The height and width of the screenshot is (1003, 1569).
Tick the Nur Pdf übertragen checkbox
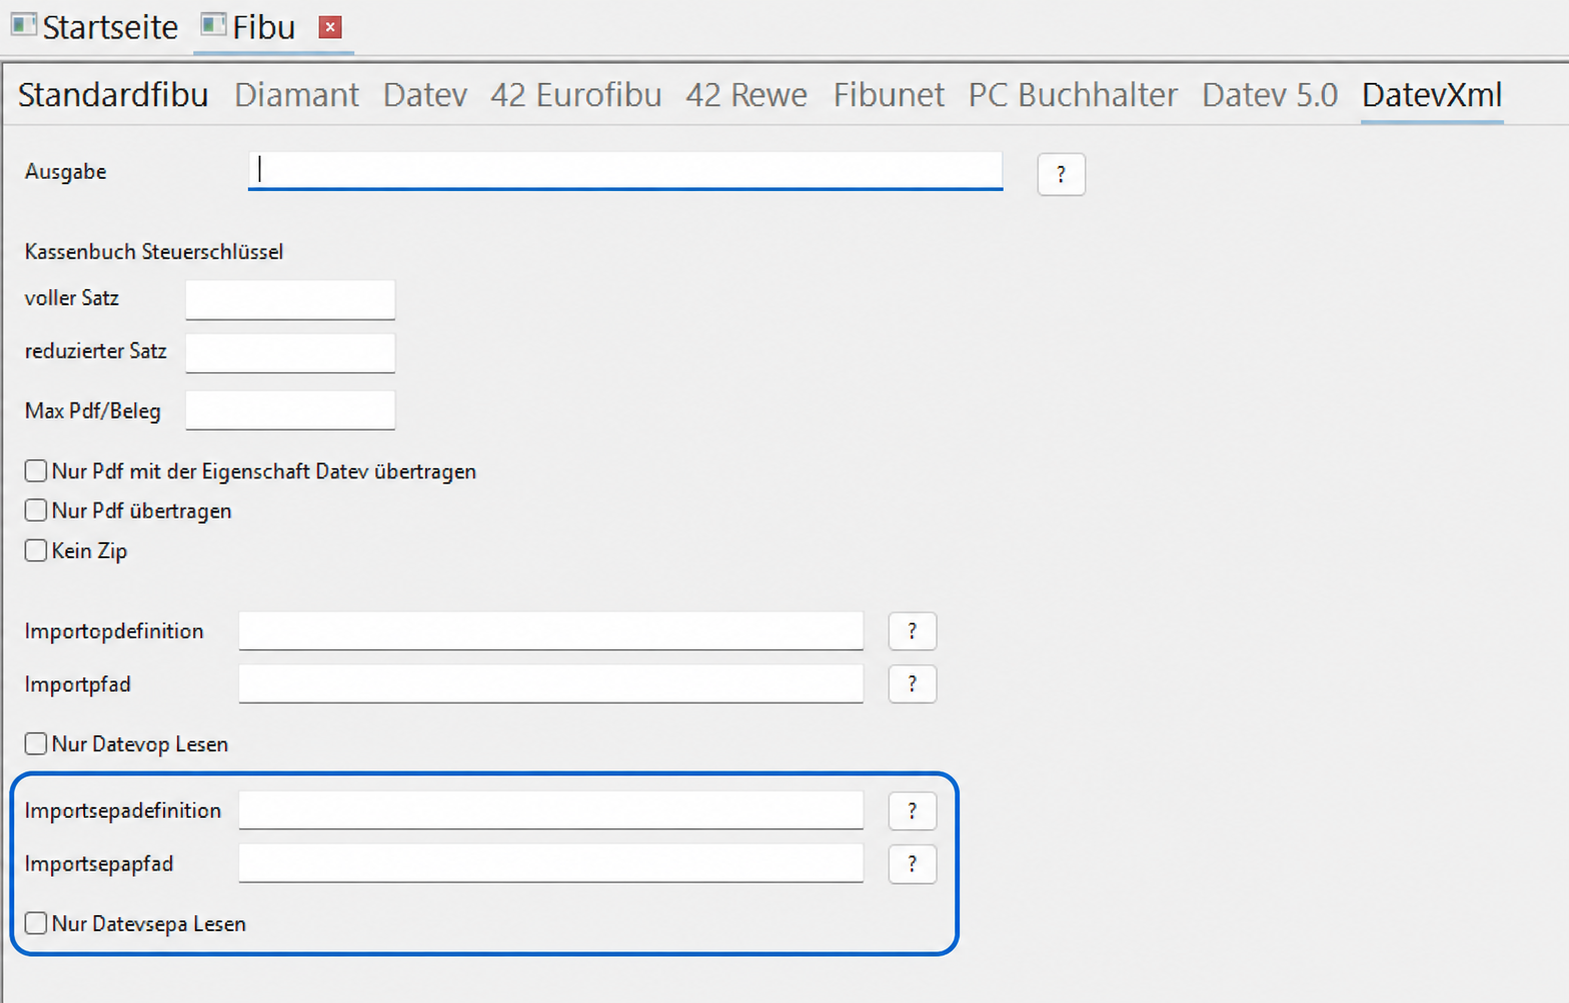click(36, 511)
